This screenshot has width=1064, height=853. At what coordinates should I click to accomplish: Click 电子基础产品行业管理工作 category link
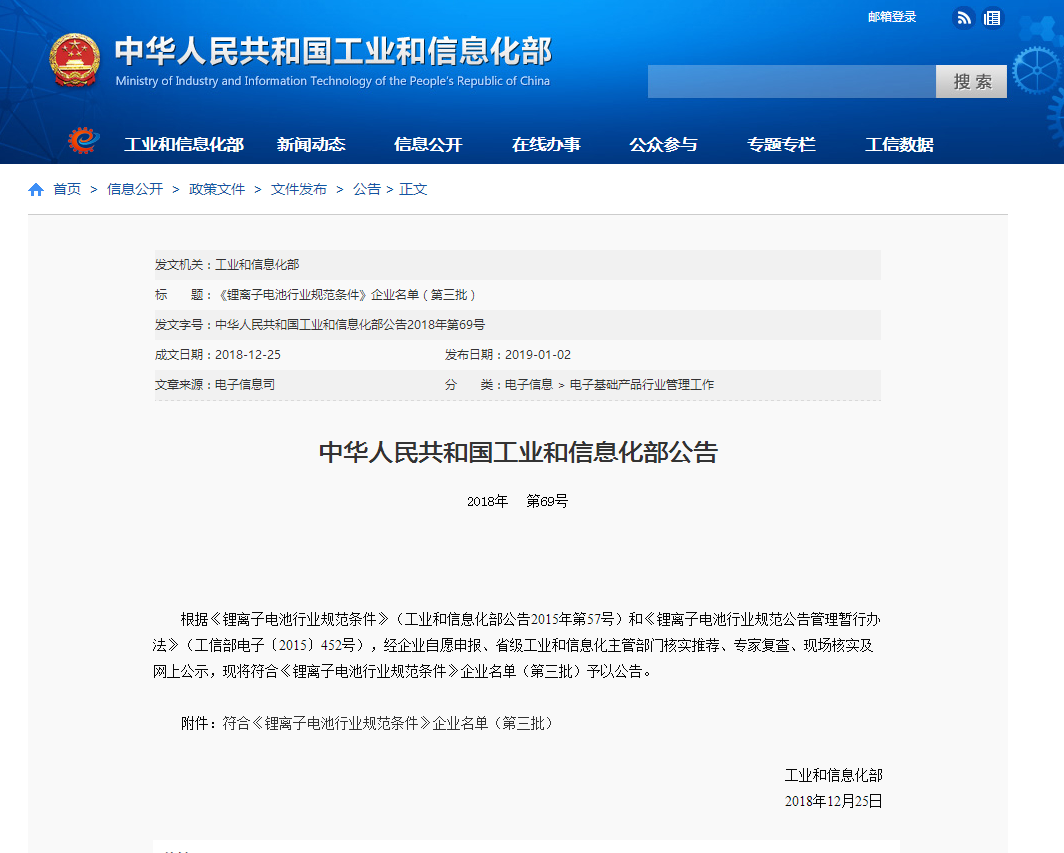[x=641, y=384]
